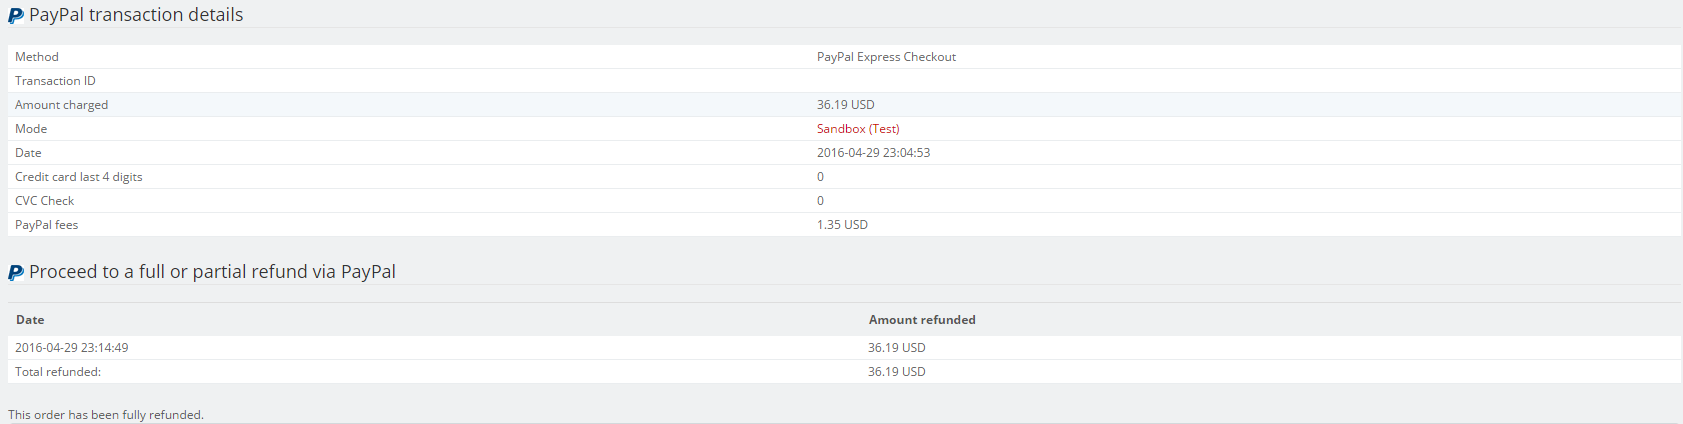Click the 1.35 USD fees value
Image resolution: width=1683 pixels, height=424 pixels.
click(842, 225)
